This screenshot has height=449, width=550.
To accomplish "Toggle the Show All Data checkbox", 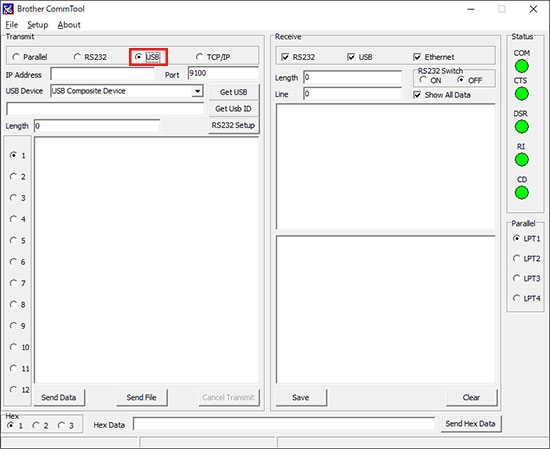I will [417, 95].
